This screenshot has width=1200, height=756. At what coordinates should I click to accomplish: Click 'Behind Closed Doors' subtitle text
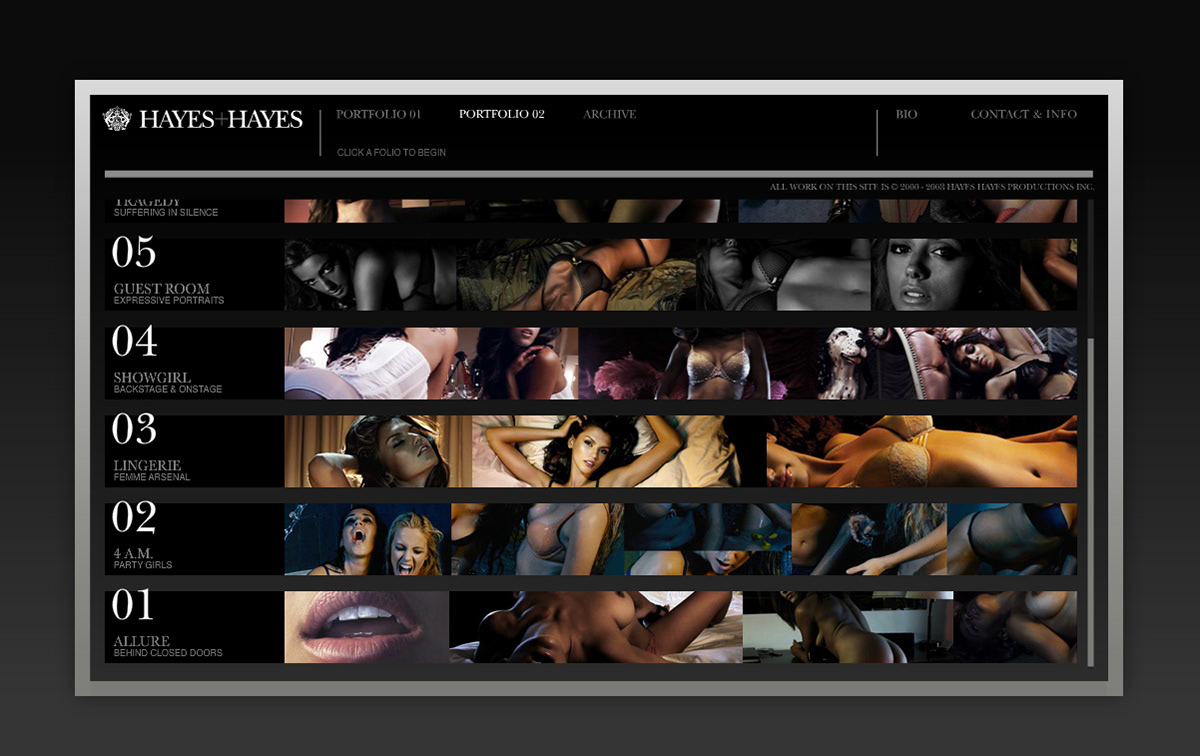point(168,653)
